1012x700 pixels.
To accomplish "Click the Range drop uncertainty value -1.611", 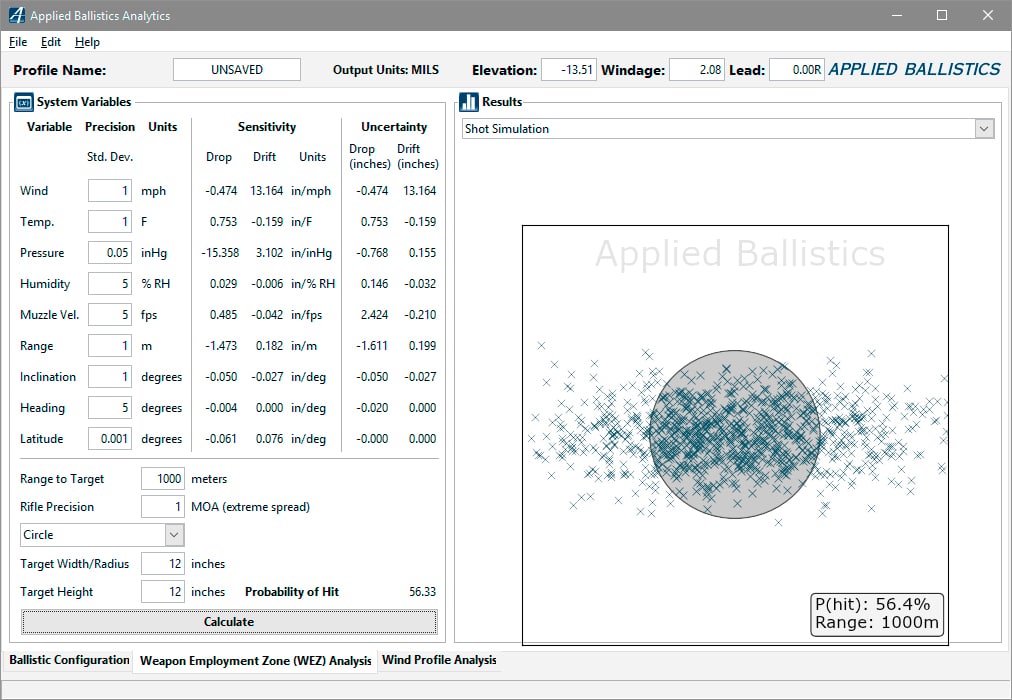I will (x=372, y=346).
